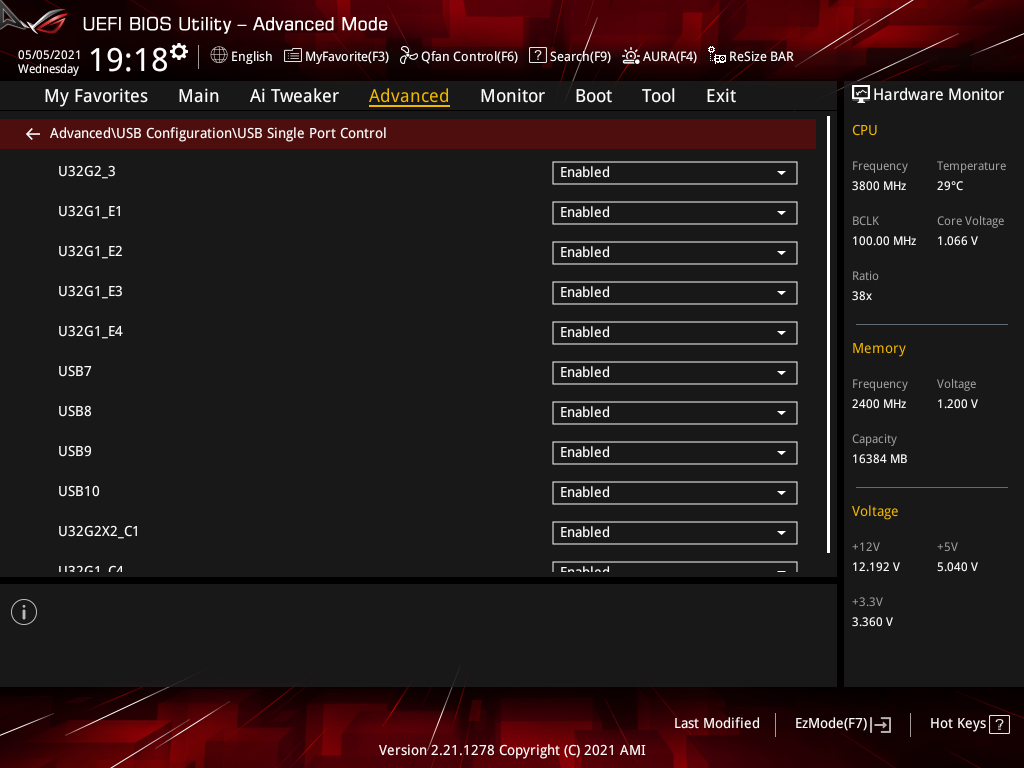
Task: Click the breadcrumb path USB Single Port Control
Action: pos(312,133)
